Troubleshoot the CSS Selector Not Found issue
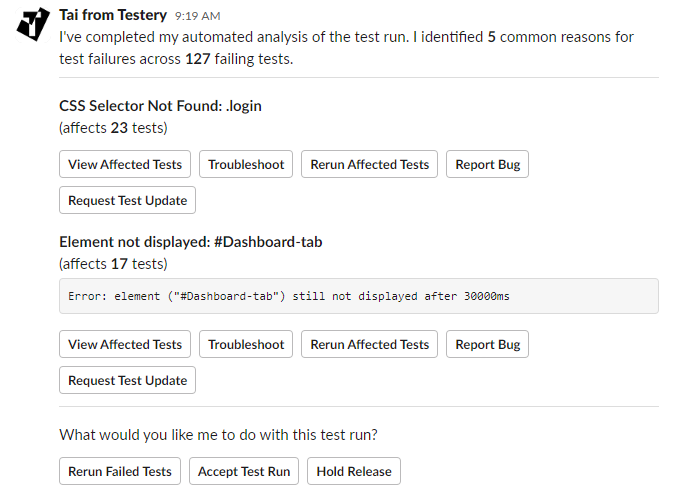 (x=246, y=164)
